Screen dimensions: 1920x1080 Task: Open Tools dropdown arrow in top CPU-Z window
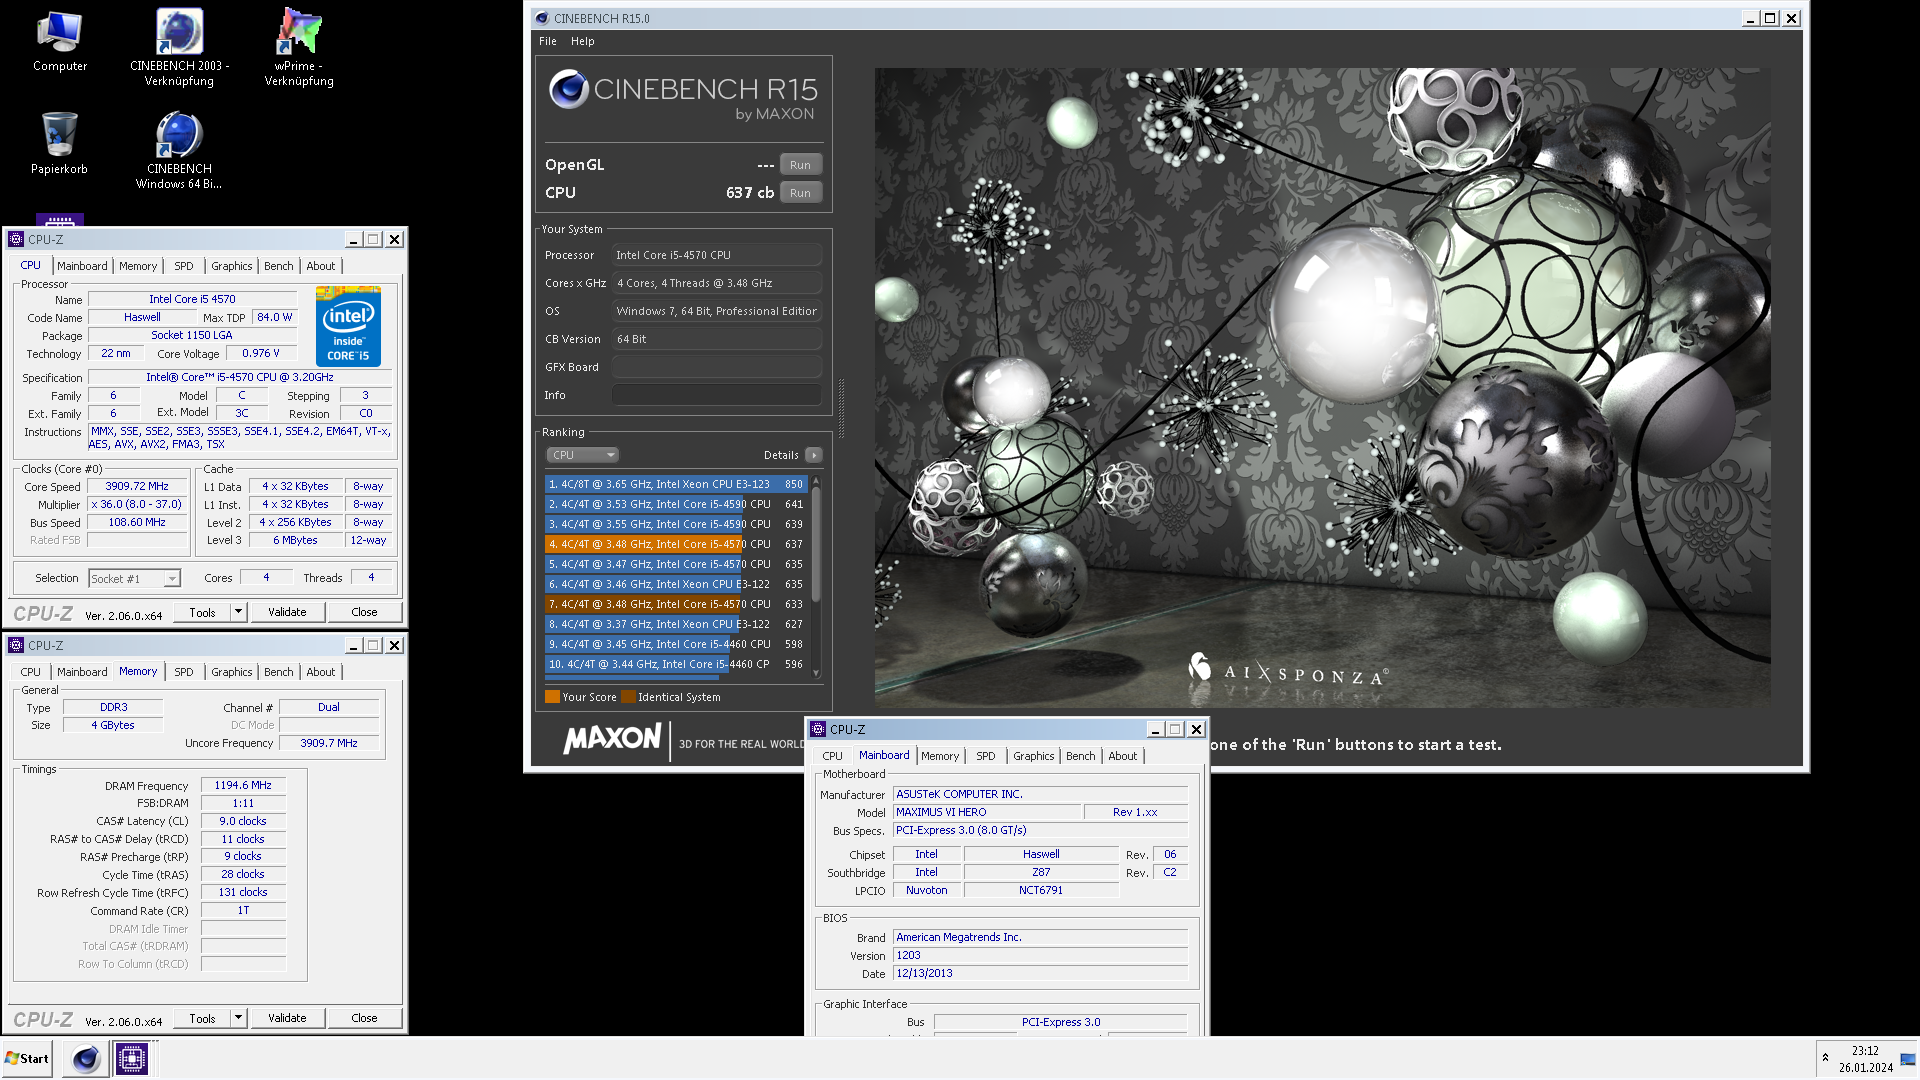238,612
